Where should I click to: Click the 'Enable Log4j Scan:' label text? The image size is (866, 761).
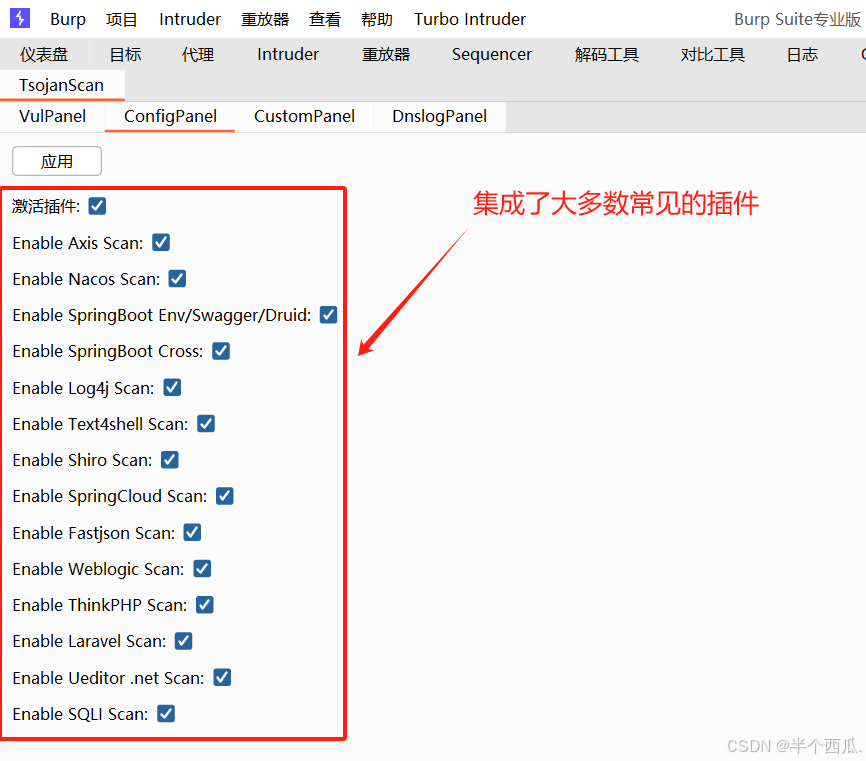click(83, 388)
